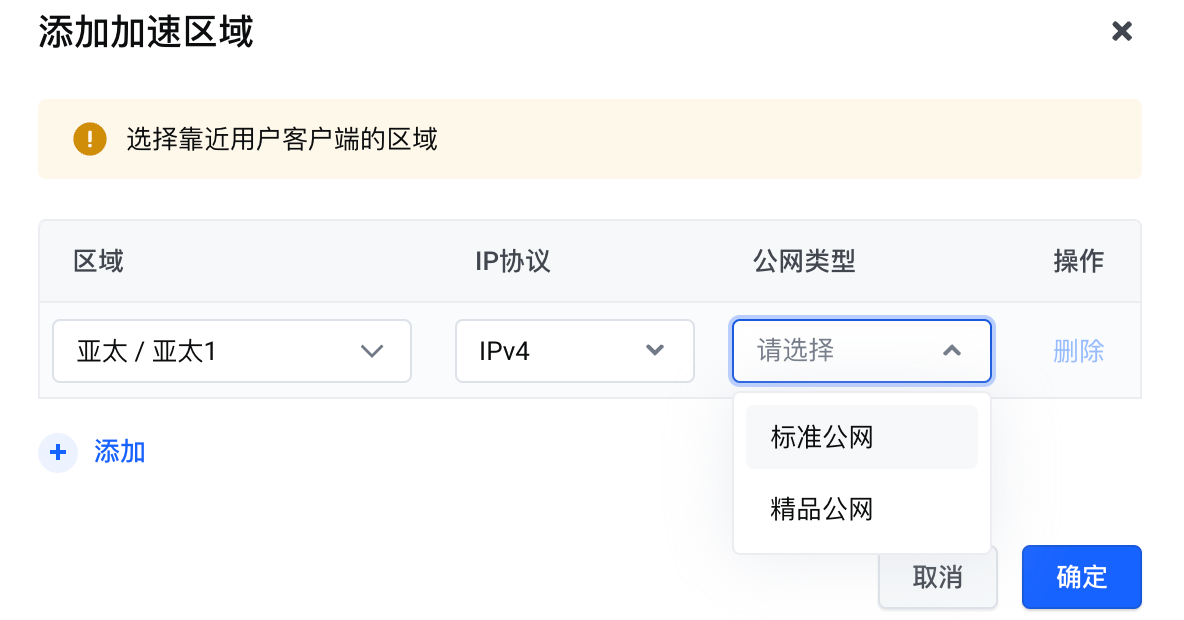
Task: Click the blue plus icon to add a row
Action: [x=58, y=452]
